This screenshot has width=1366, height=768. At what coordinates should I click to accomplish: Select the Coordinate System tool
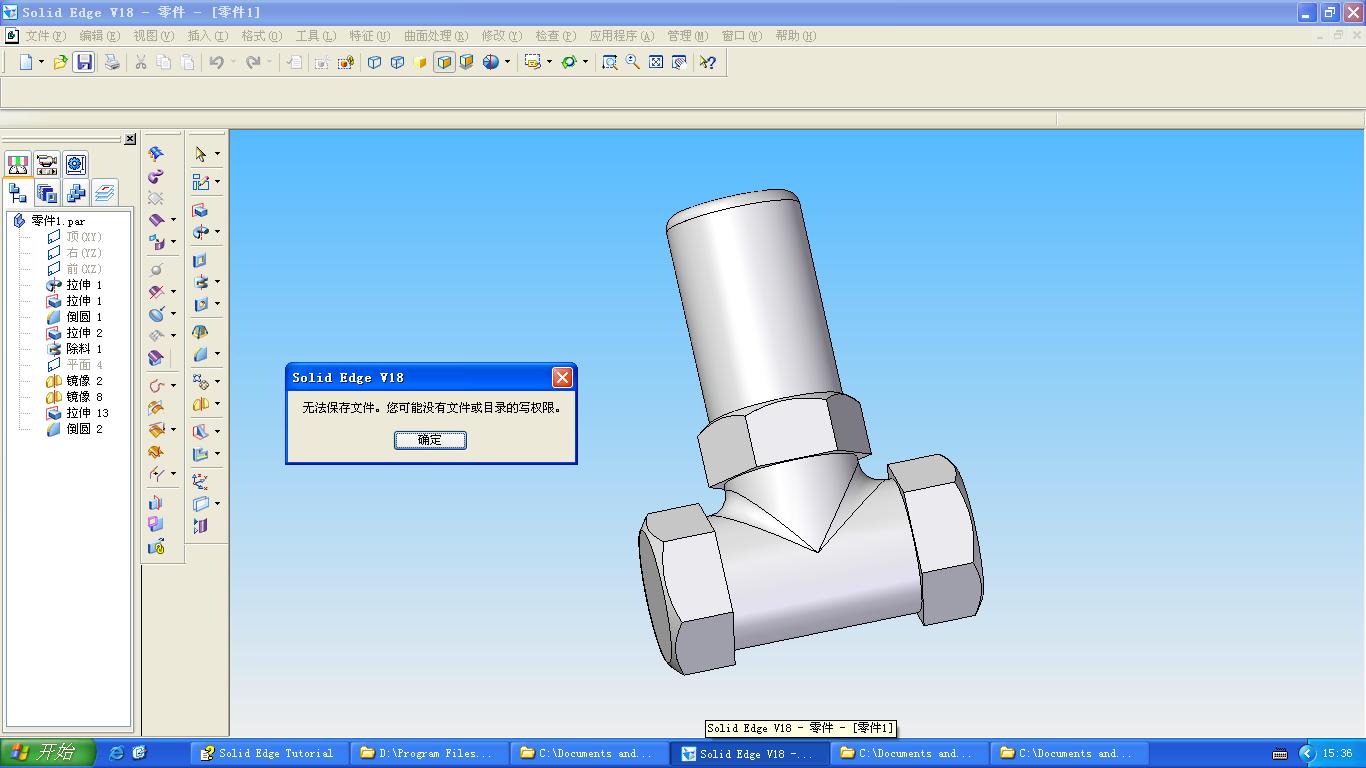(x=201, y=482)
